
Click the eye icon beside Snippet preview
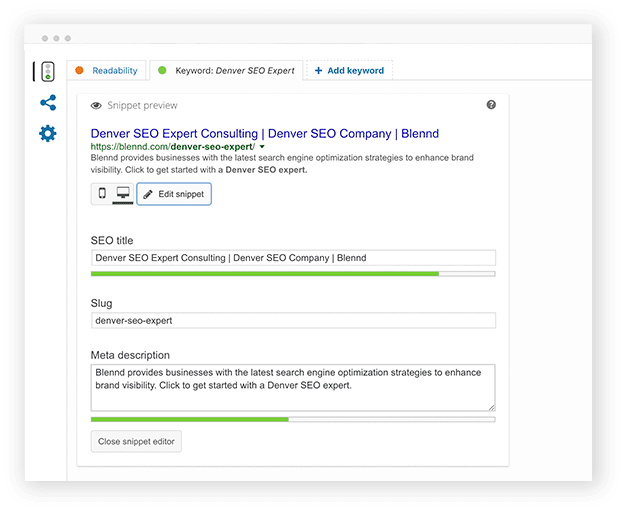tap(96, 106)
